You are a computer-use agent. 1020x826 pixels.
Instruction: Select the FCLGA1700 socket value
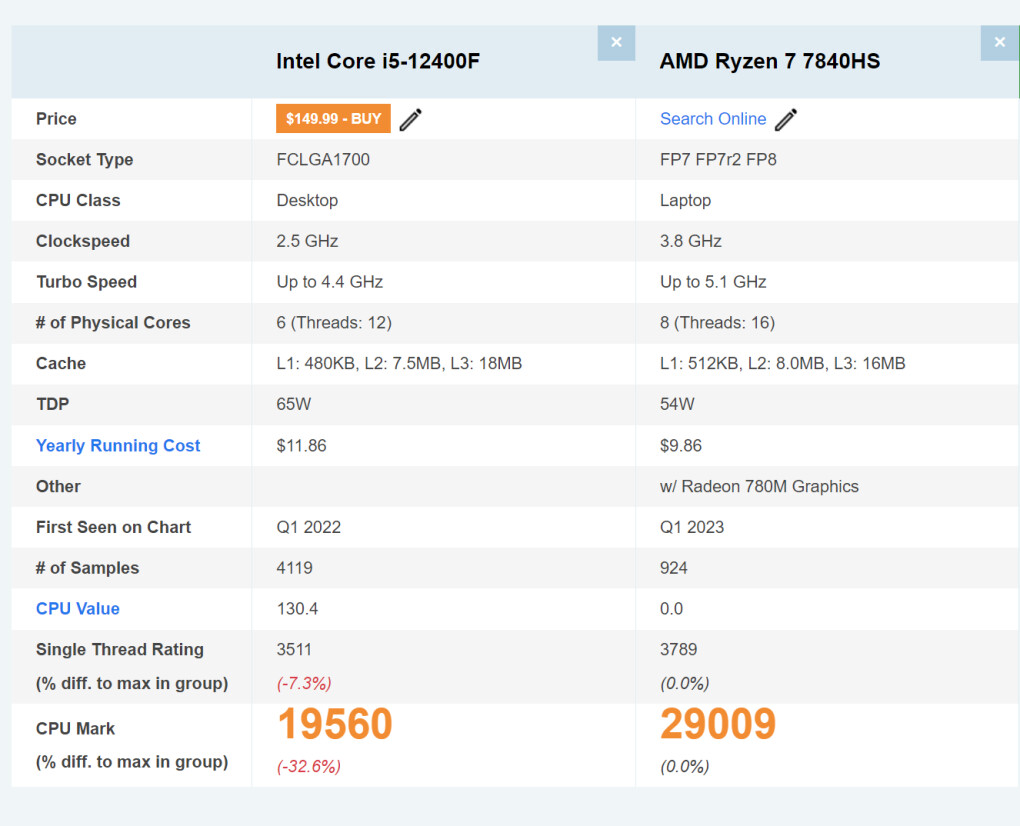[x=323, y=159]
